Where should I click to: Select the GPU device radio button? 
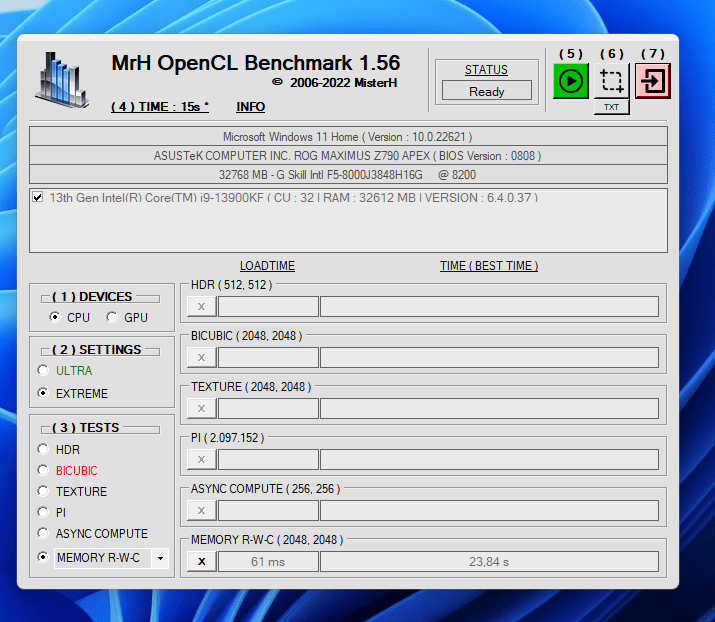click(112, 317)
